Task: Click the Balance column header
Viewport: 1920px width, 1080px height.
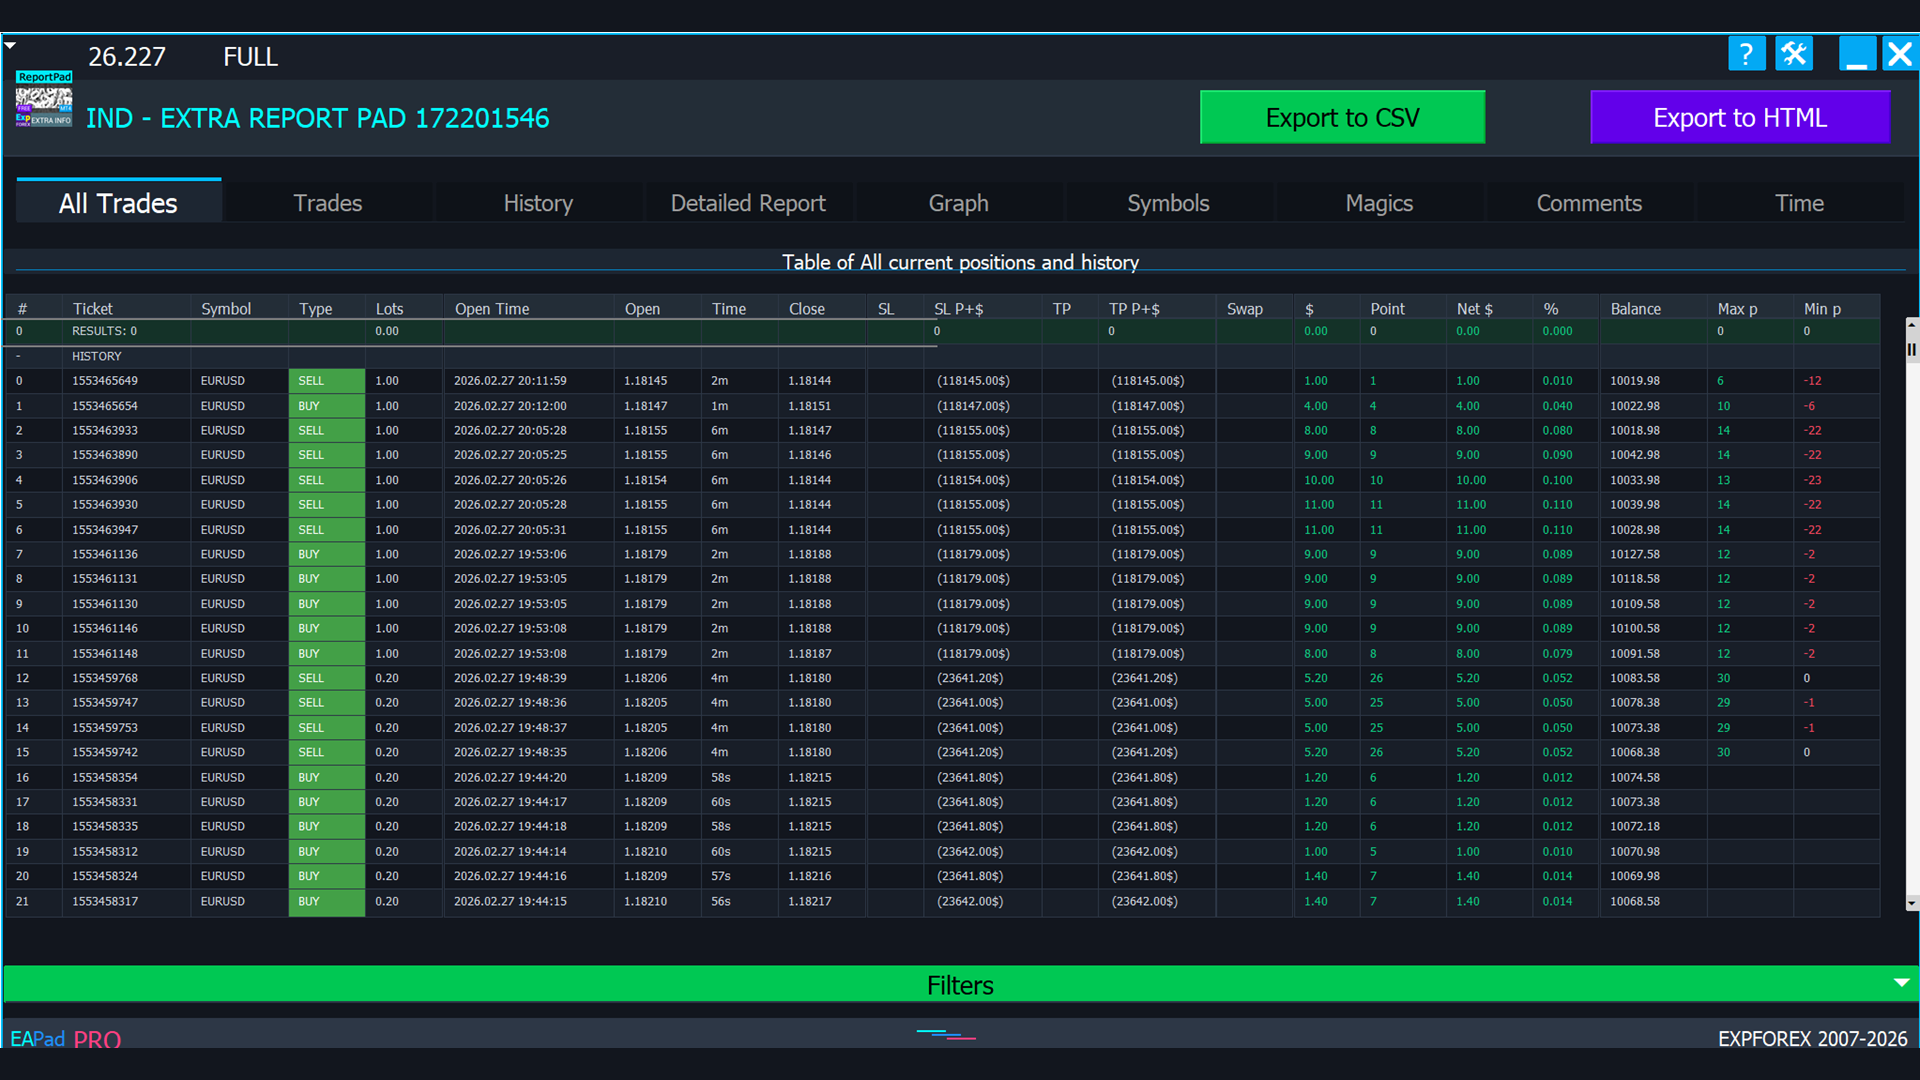Action: pyautogui.click(x=1635, y=309)
